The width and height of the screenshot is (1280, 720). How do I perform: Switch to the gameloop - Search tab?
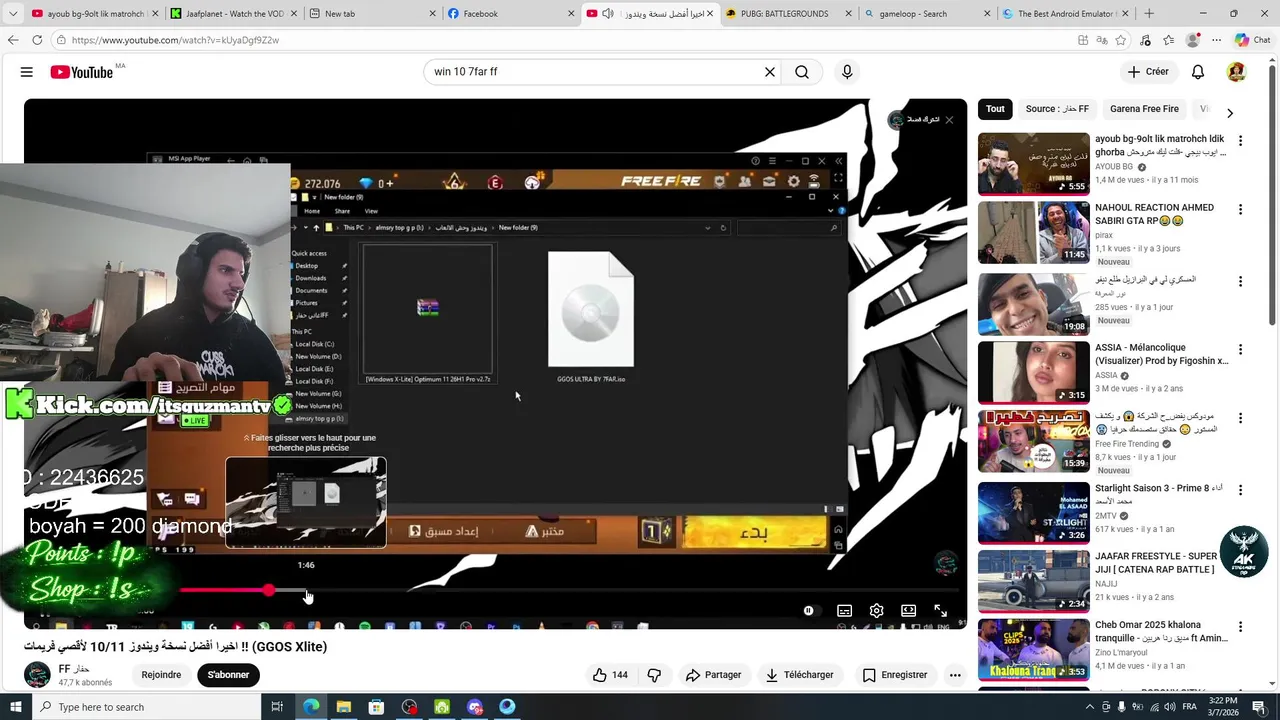(x=927, y=14)
